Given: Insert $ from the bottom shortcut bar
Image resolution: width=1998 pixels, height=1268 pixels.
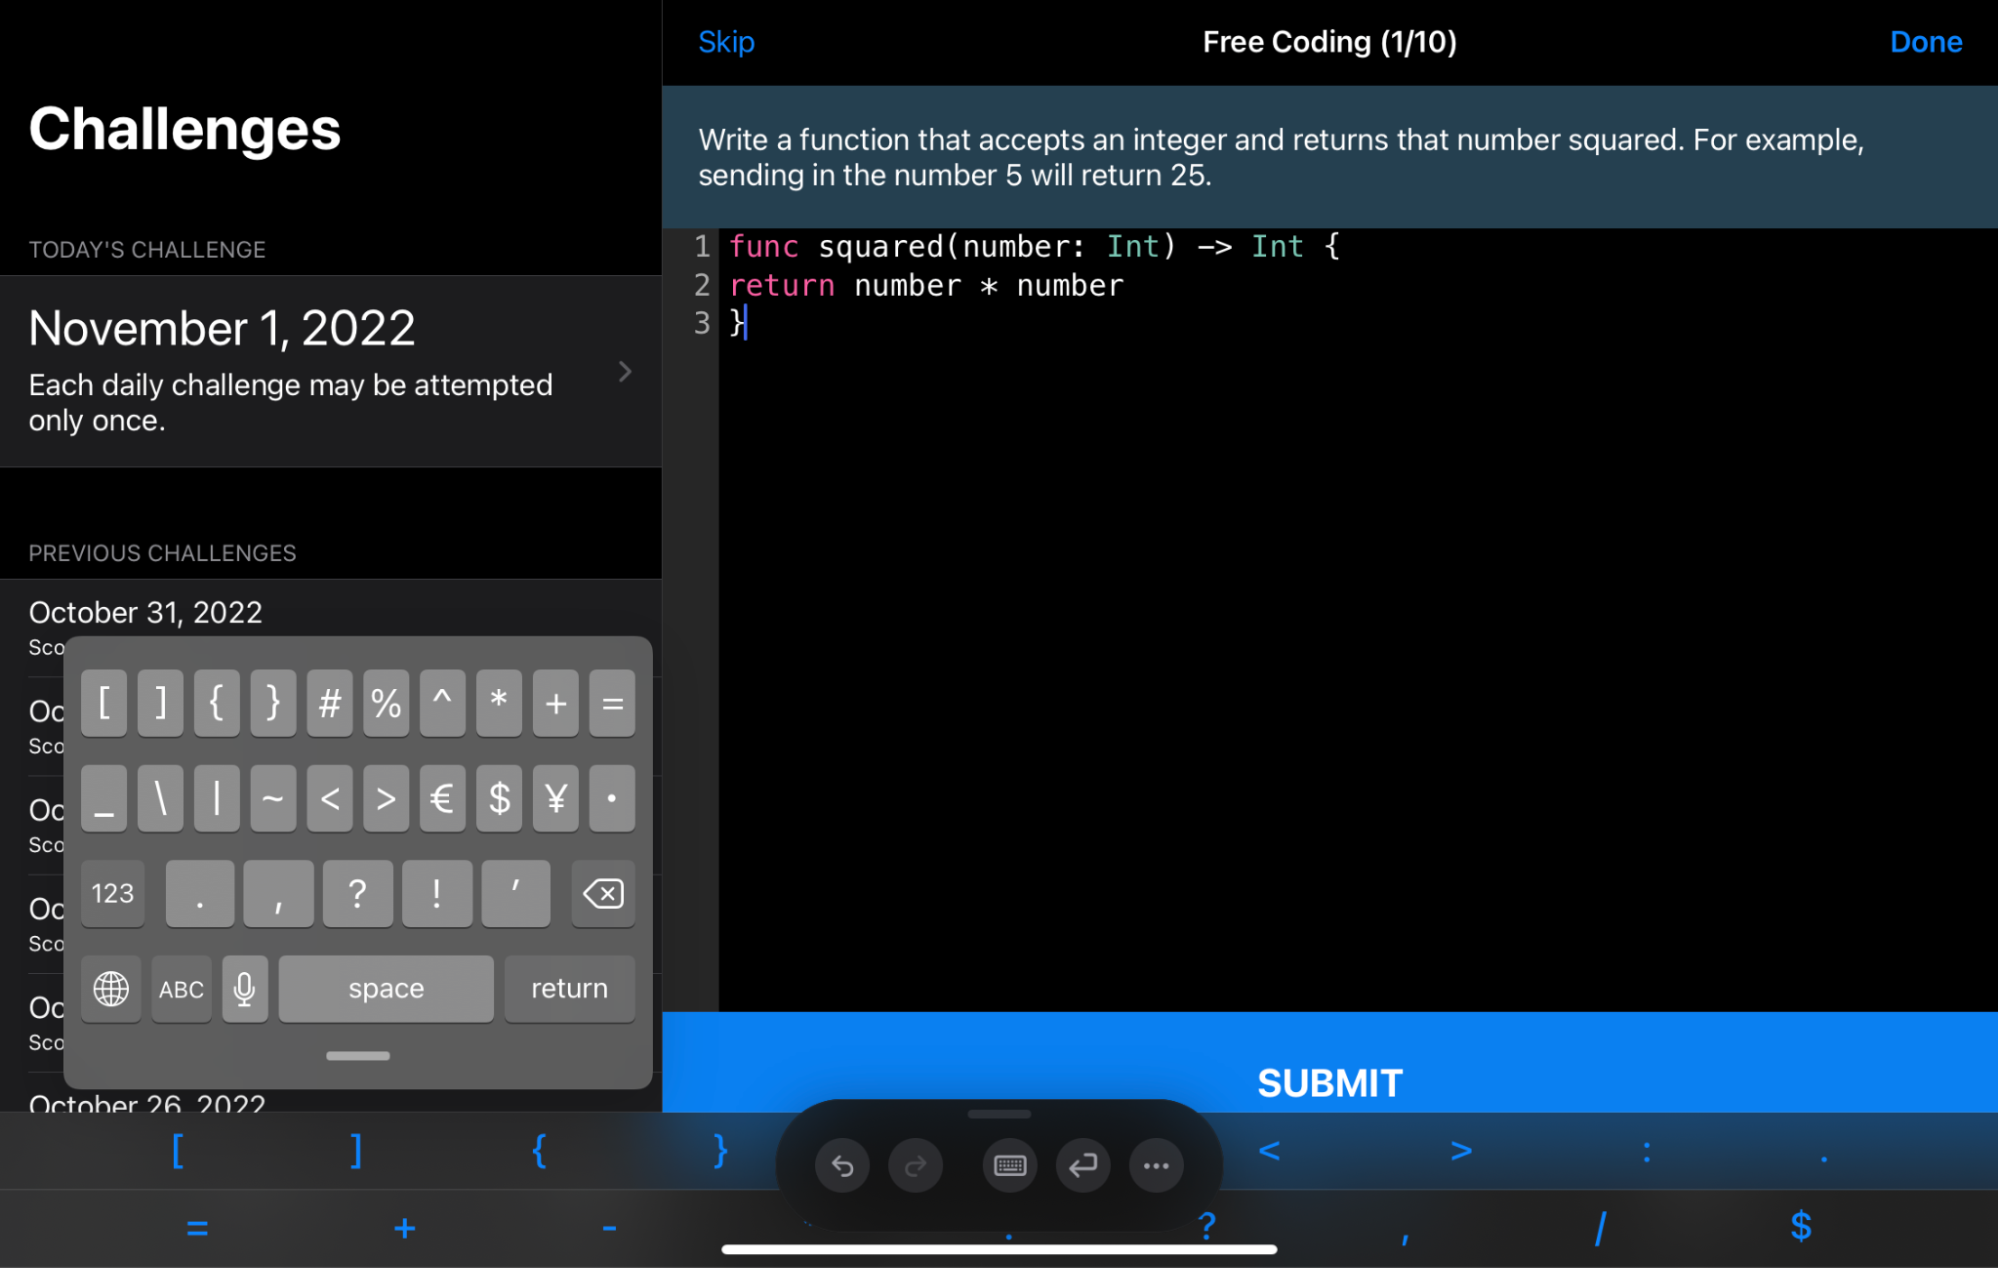Looking at the screenshot, I should coord(1800,1225).
